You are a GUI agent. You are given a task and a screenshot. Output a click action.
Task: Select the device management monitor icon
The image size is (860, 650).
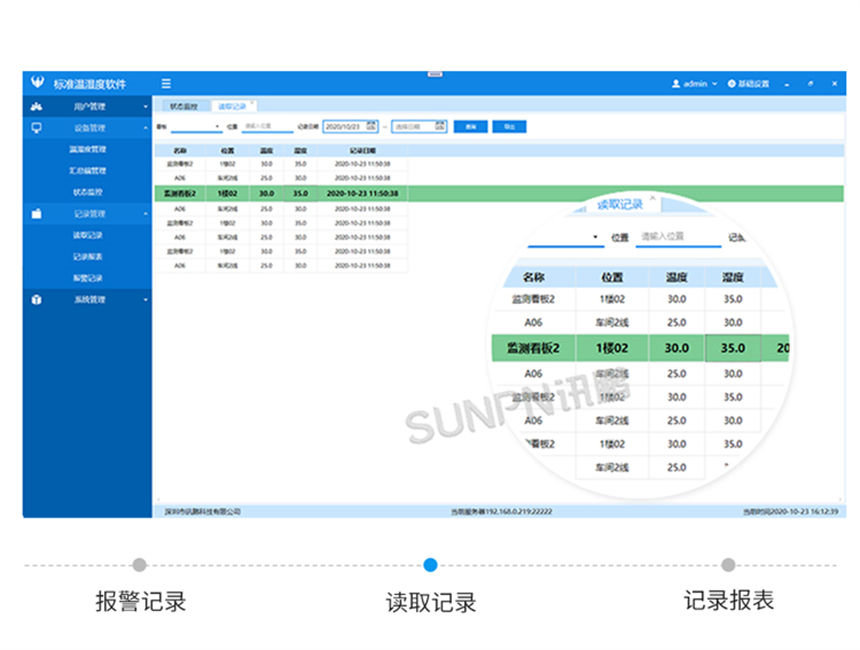pyautogui.click(x=38, y=129)
